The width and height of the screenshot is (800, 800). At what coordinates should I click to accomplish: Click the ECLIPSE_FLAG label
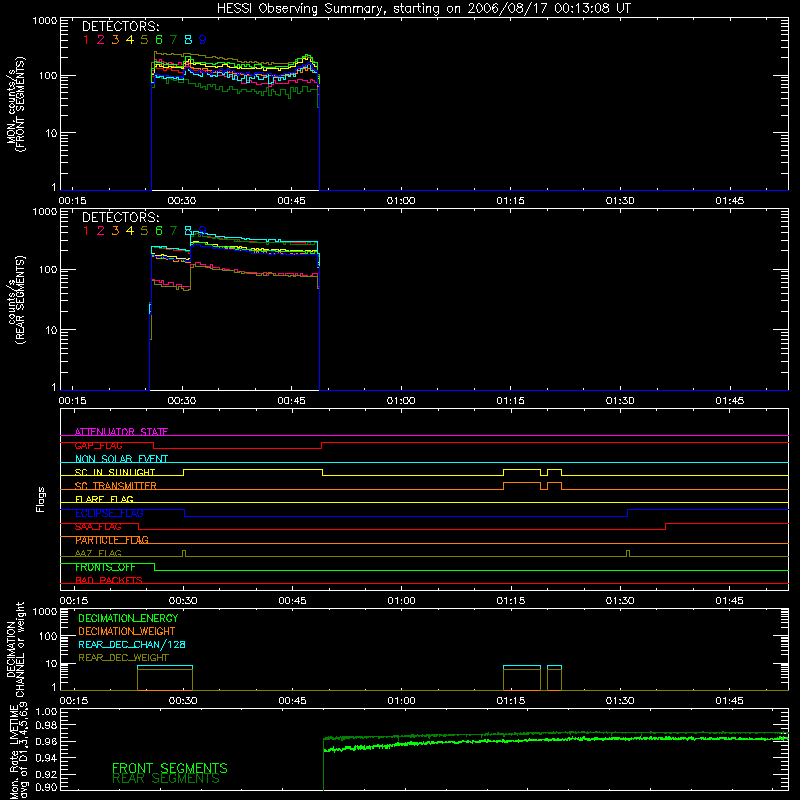point(109,513)
